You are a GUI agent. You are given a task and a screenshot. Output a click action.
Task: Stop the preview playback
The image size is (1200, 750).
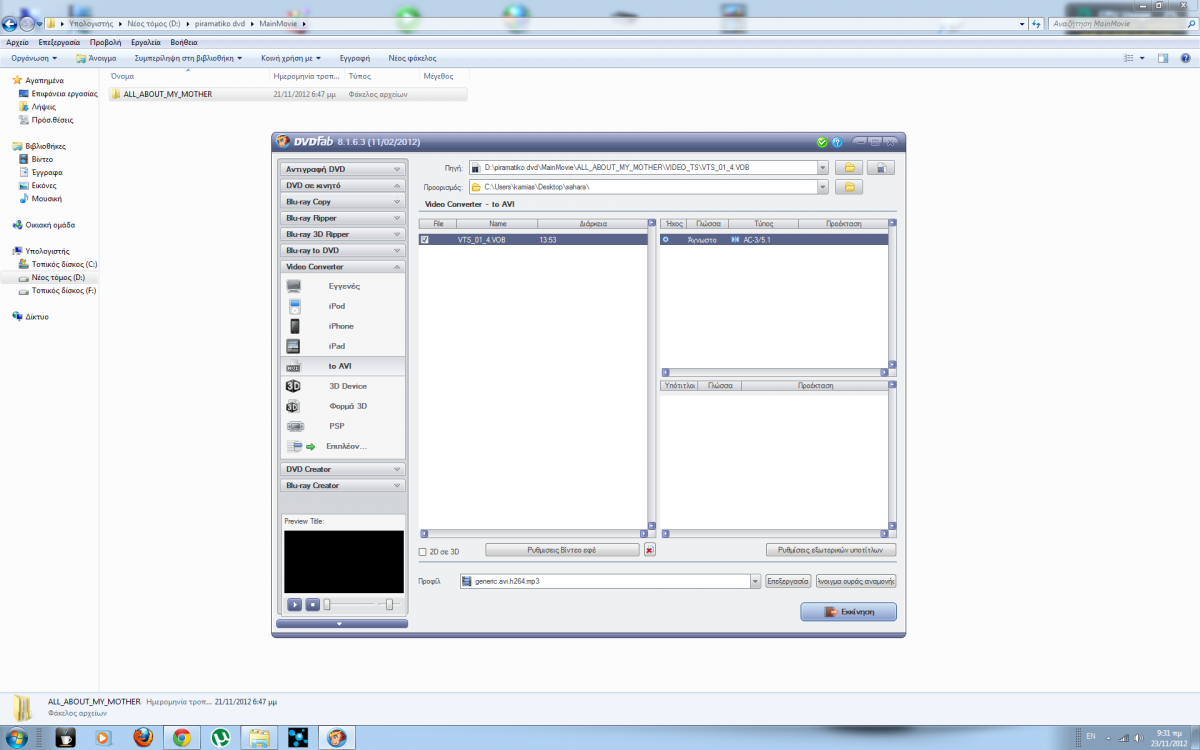coord(312,604)
